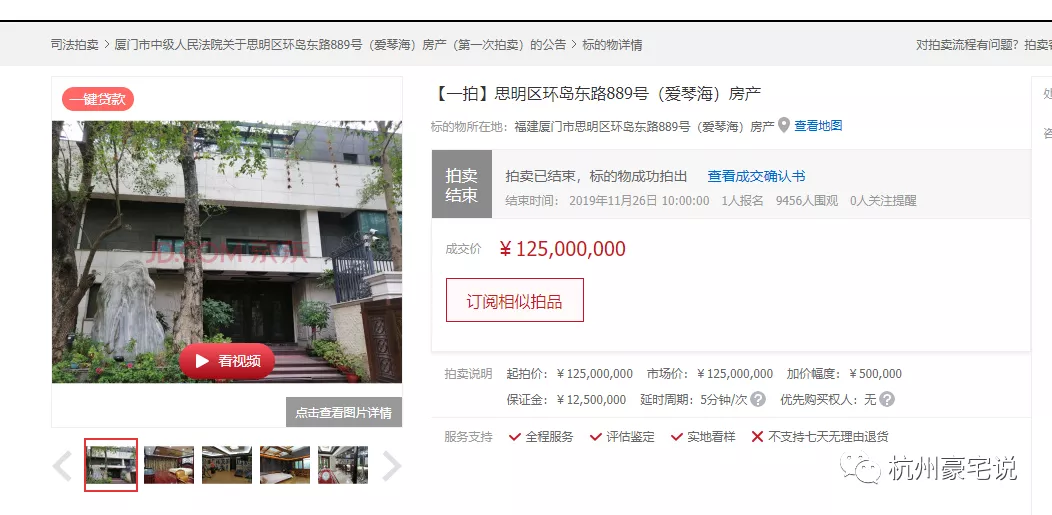This screenshot has width=1052, height=515.
Task: Select the fourth room thumbnail
Action: tap(285, 465)
